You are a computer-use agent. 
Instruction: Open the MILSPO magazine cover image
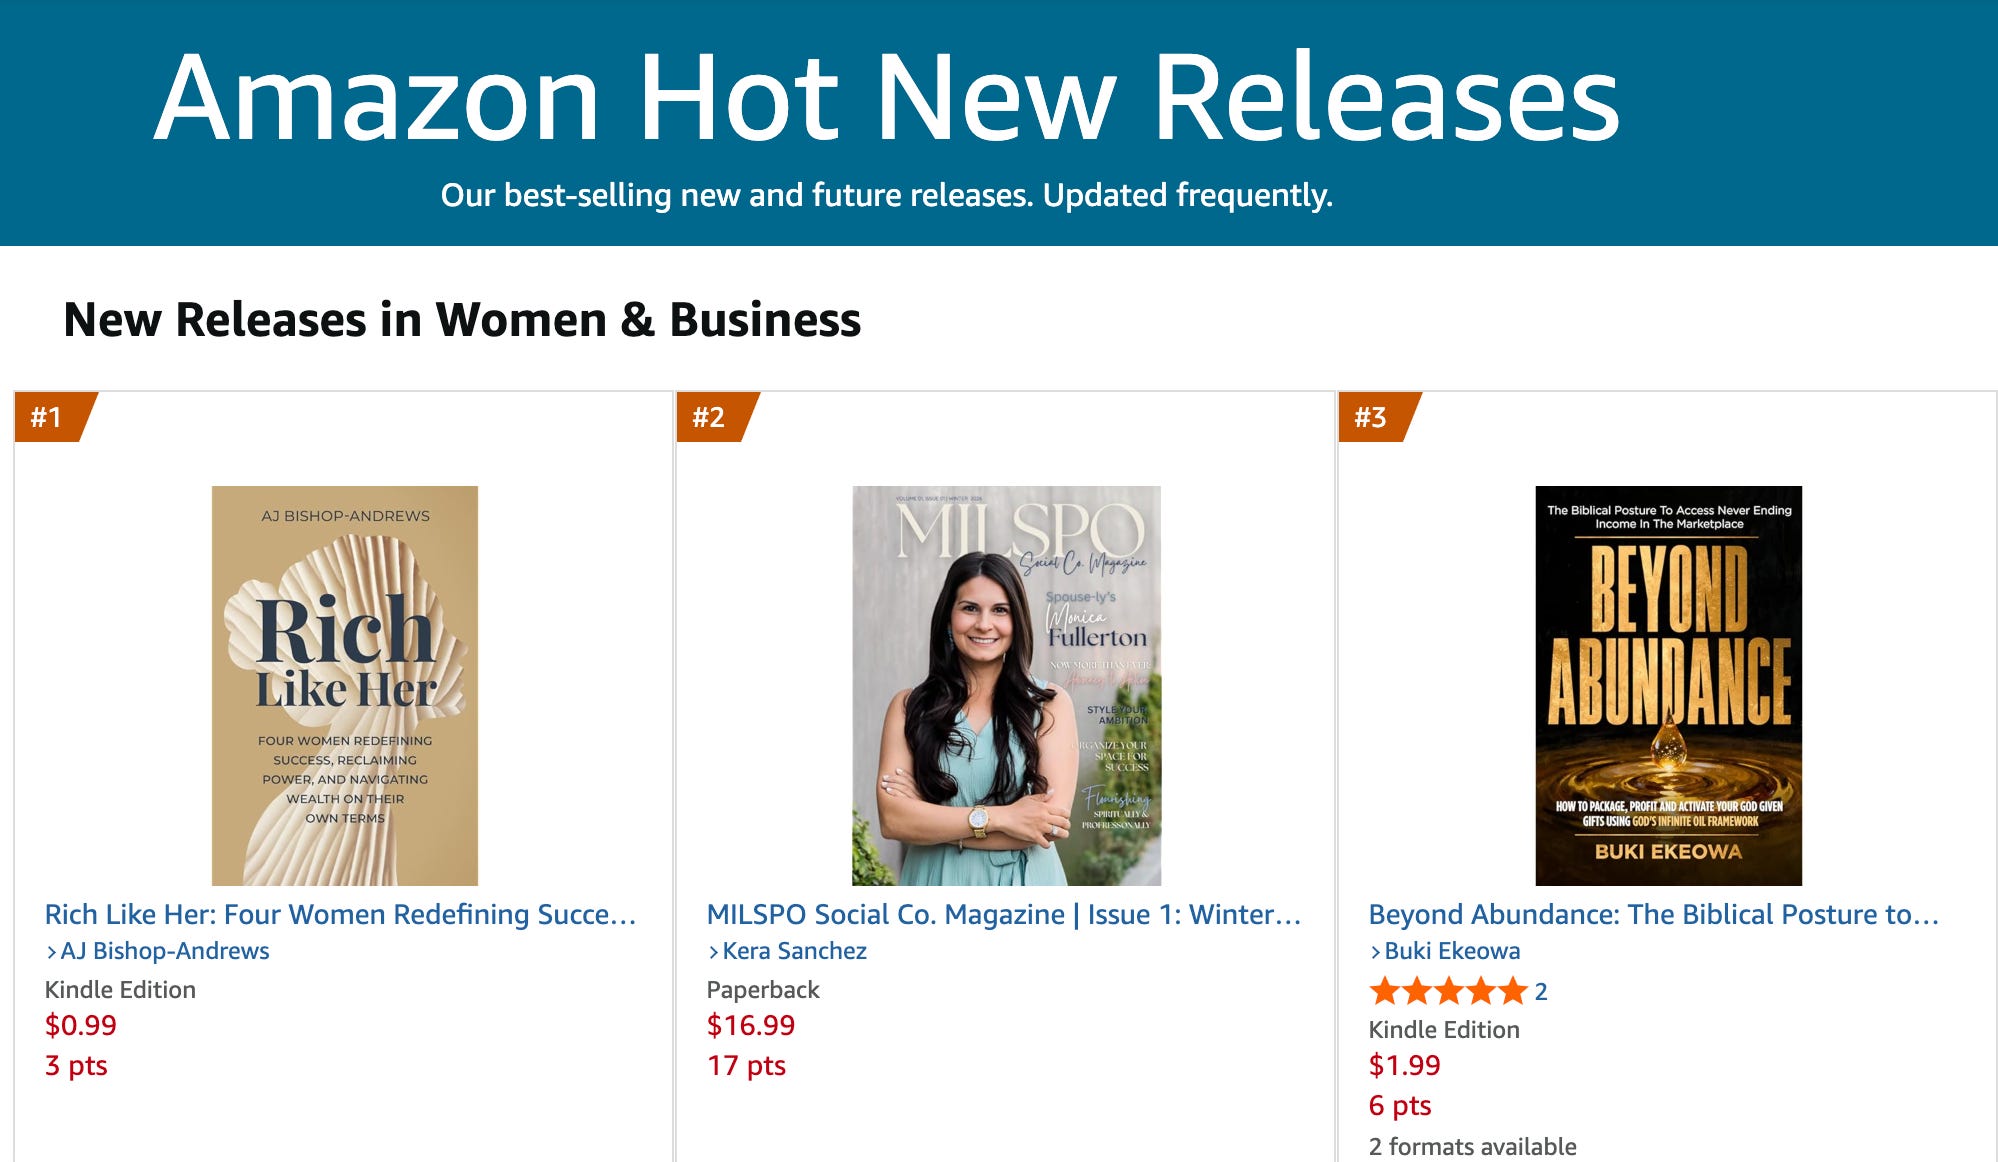pyautogui.click(x=1006, y=686)
